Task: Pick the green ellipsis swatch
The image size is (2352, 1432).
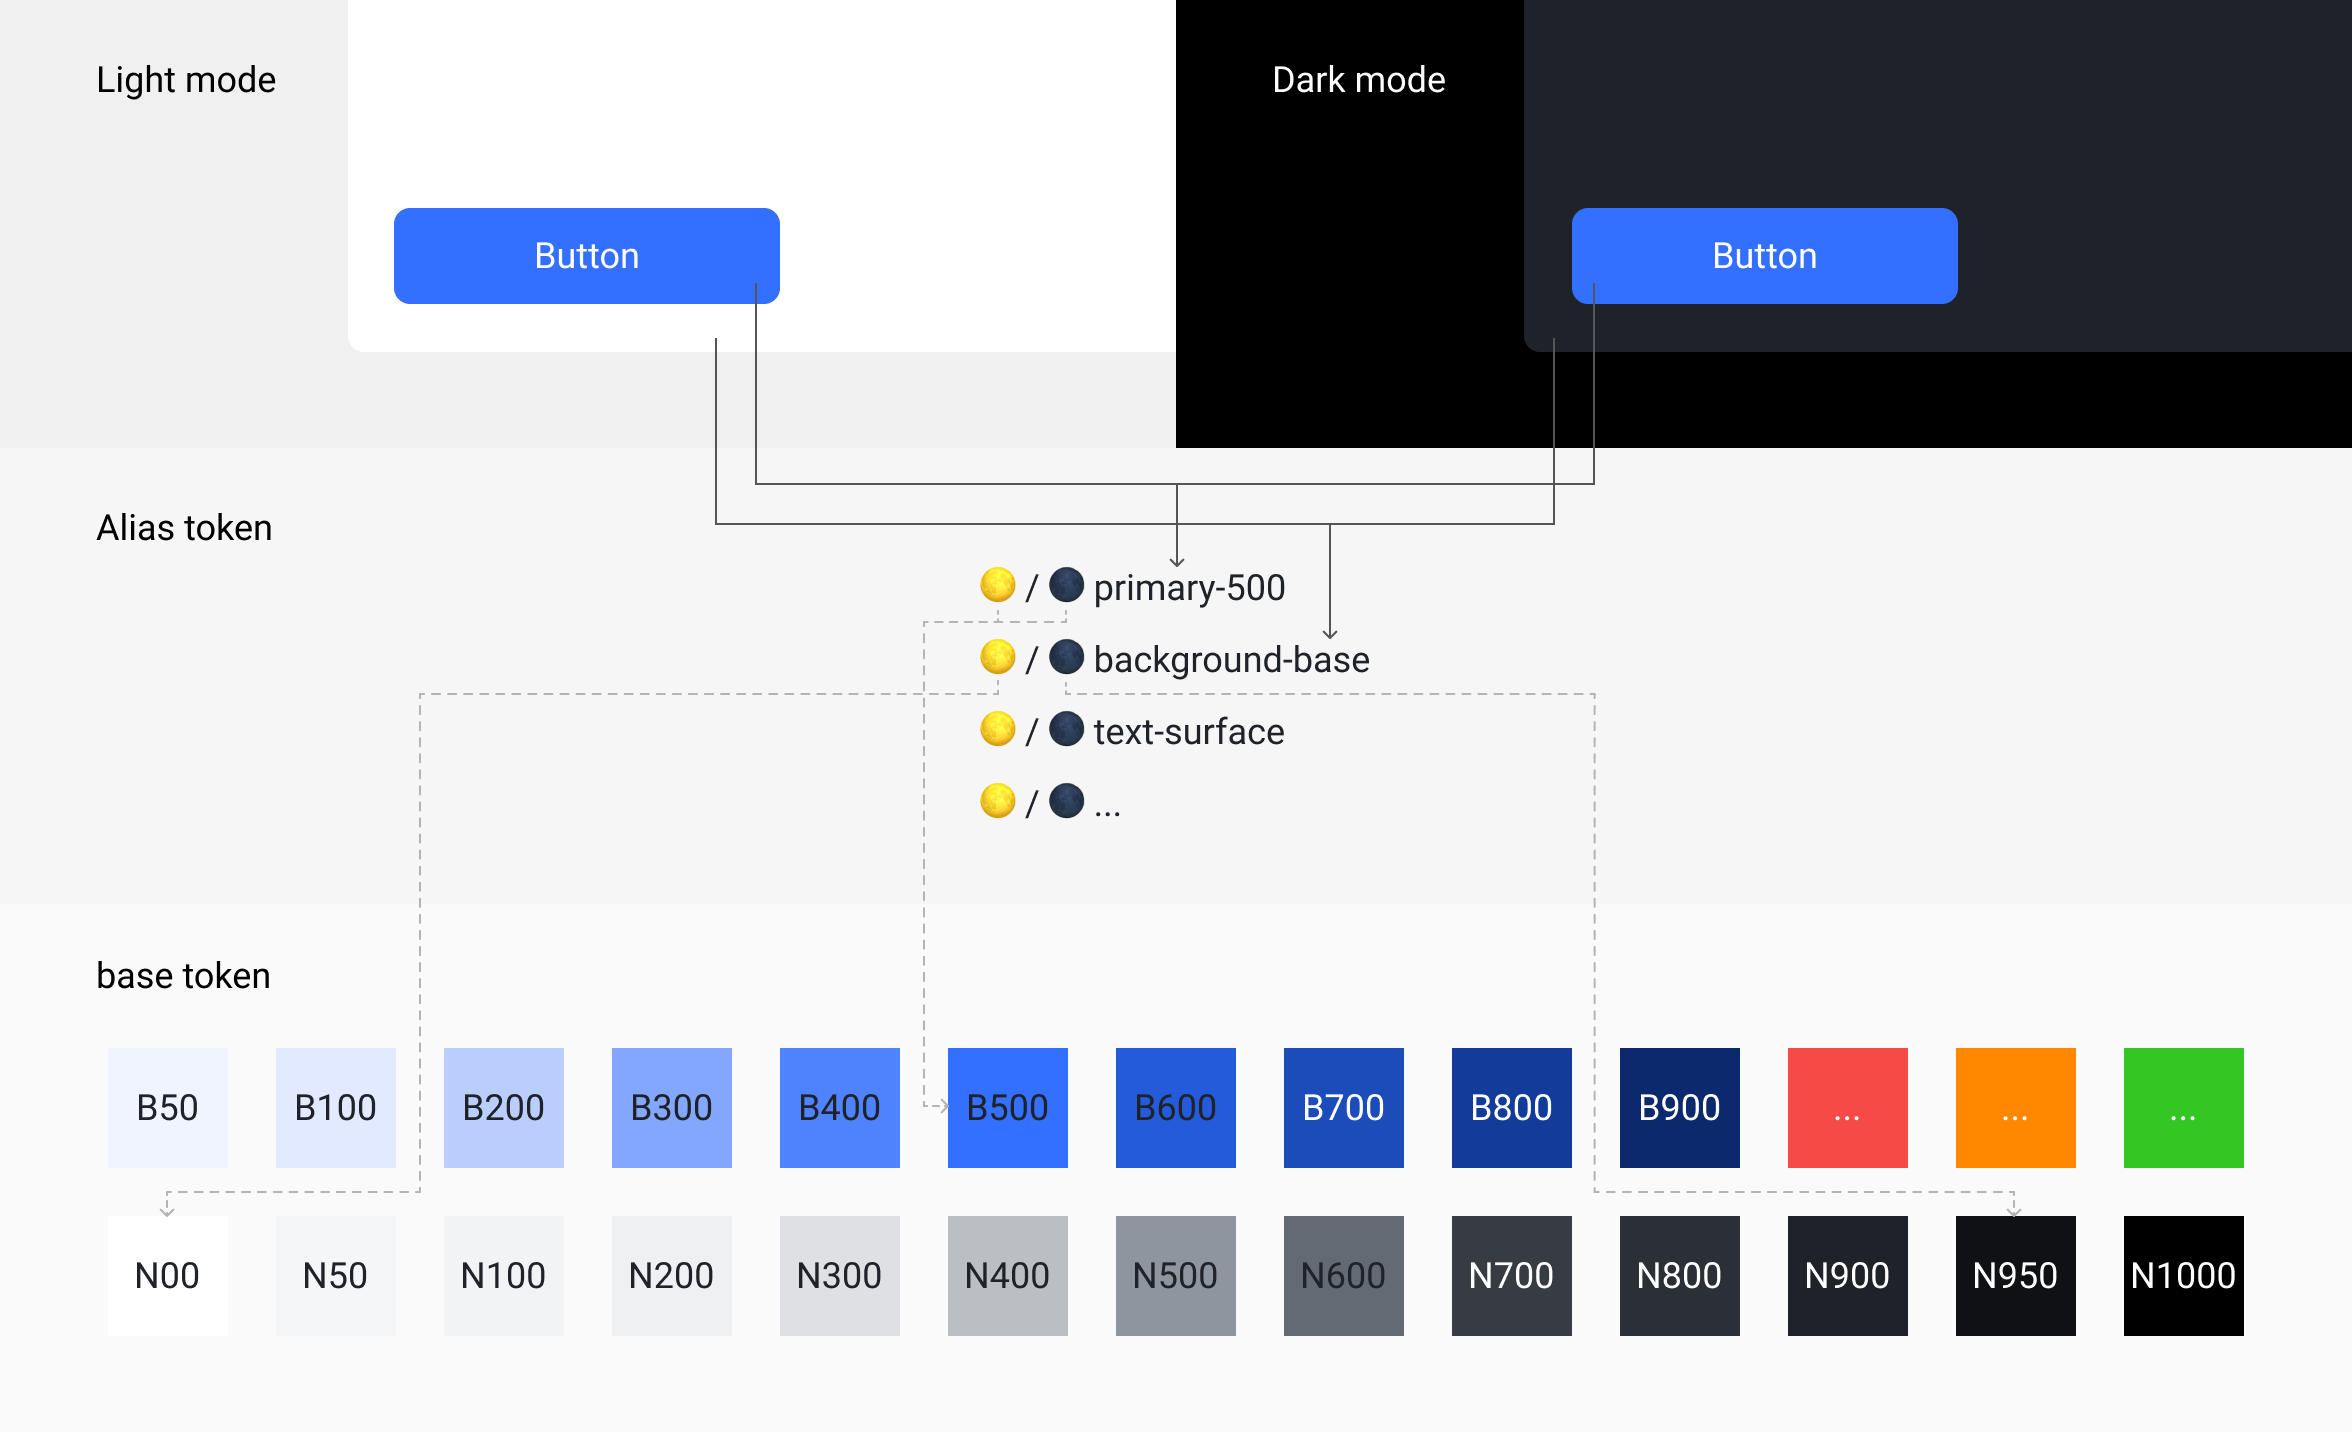Action: [2183, 1107]
